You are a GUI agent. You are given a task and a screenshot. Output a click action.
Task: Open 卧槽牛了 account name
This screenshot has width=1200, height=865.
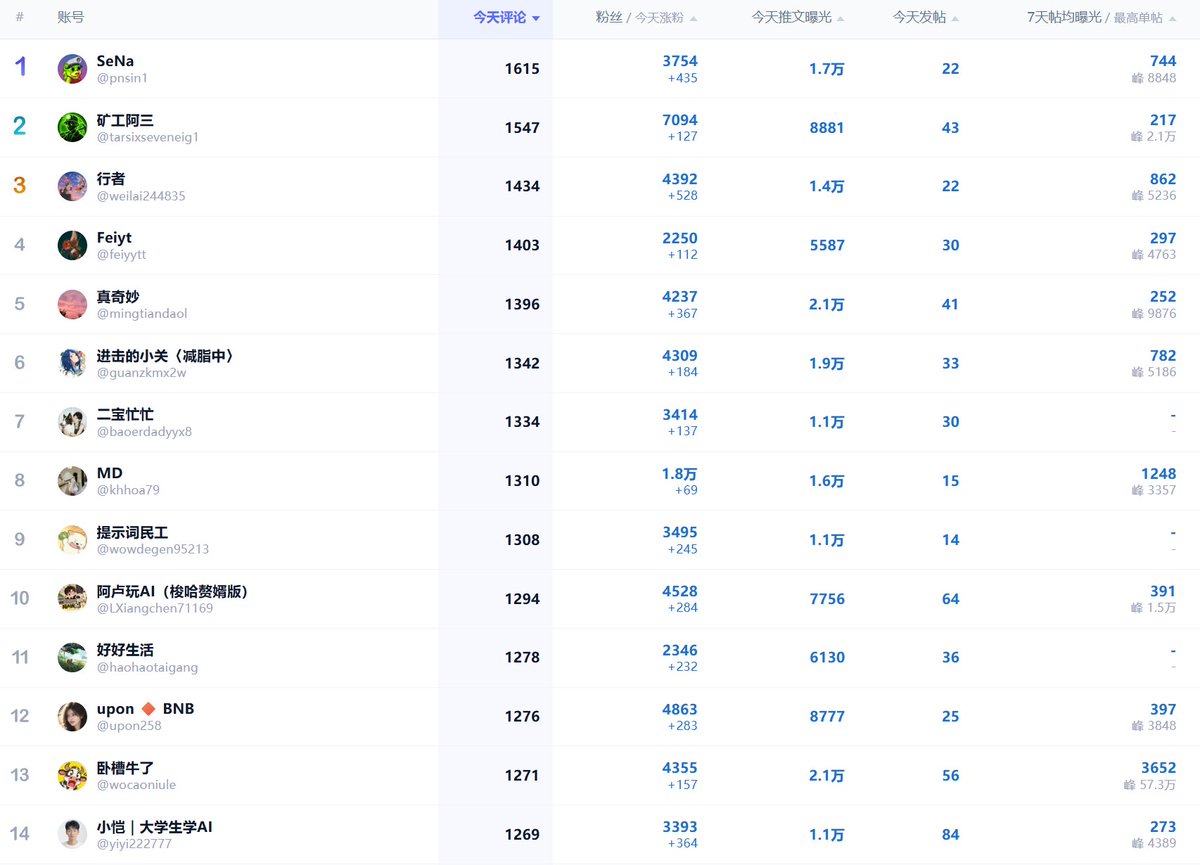[x=125, y=768]
